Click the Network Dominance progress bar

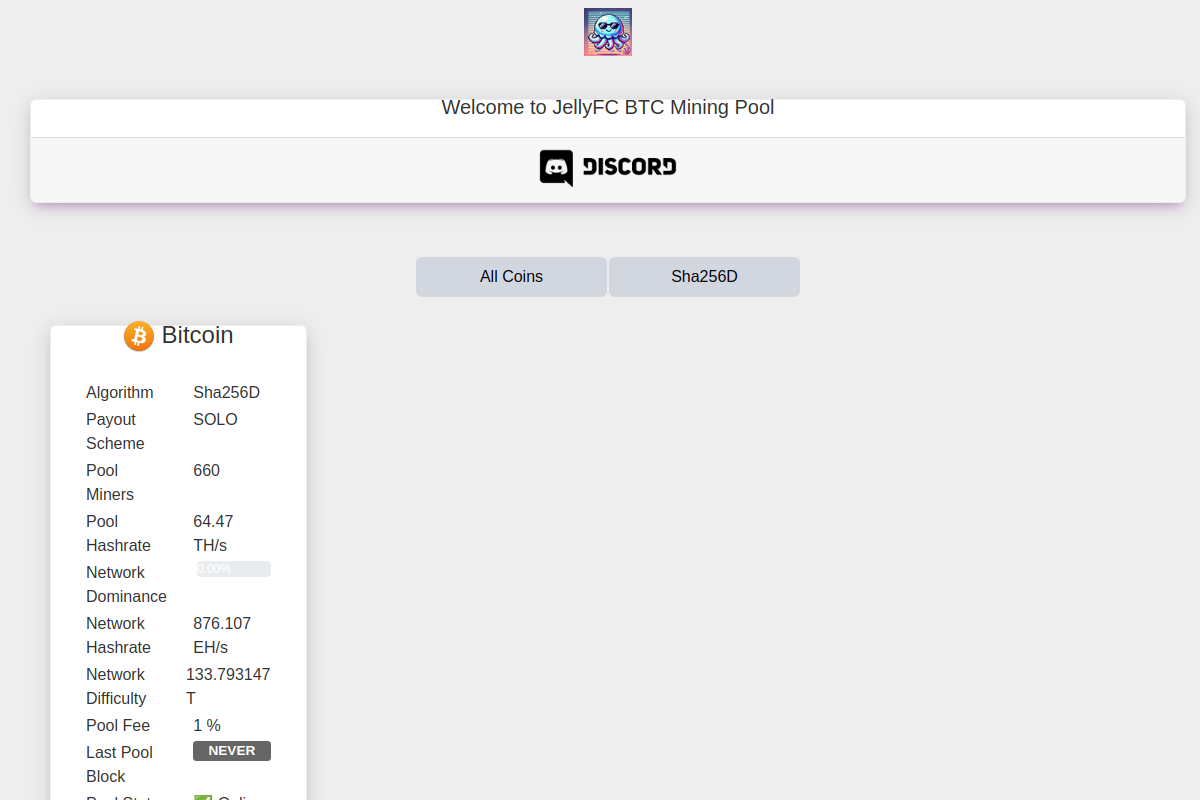[x=233, y=569]
